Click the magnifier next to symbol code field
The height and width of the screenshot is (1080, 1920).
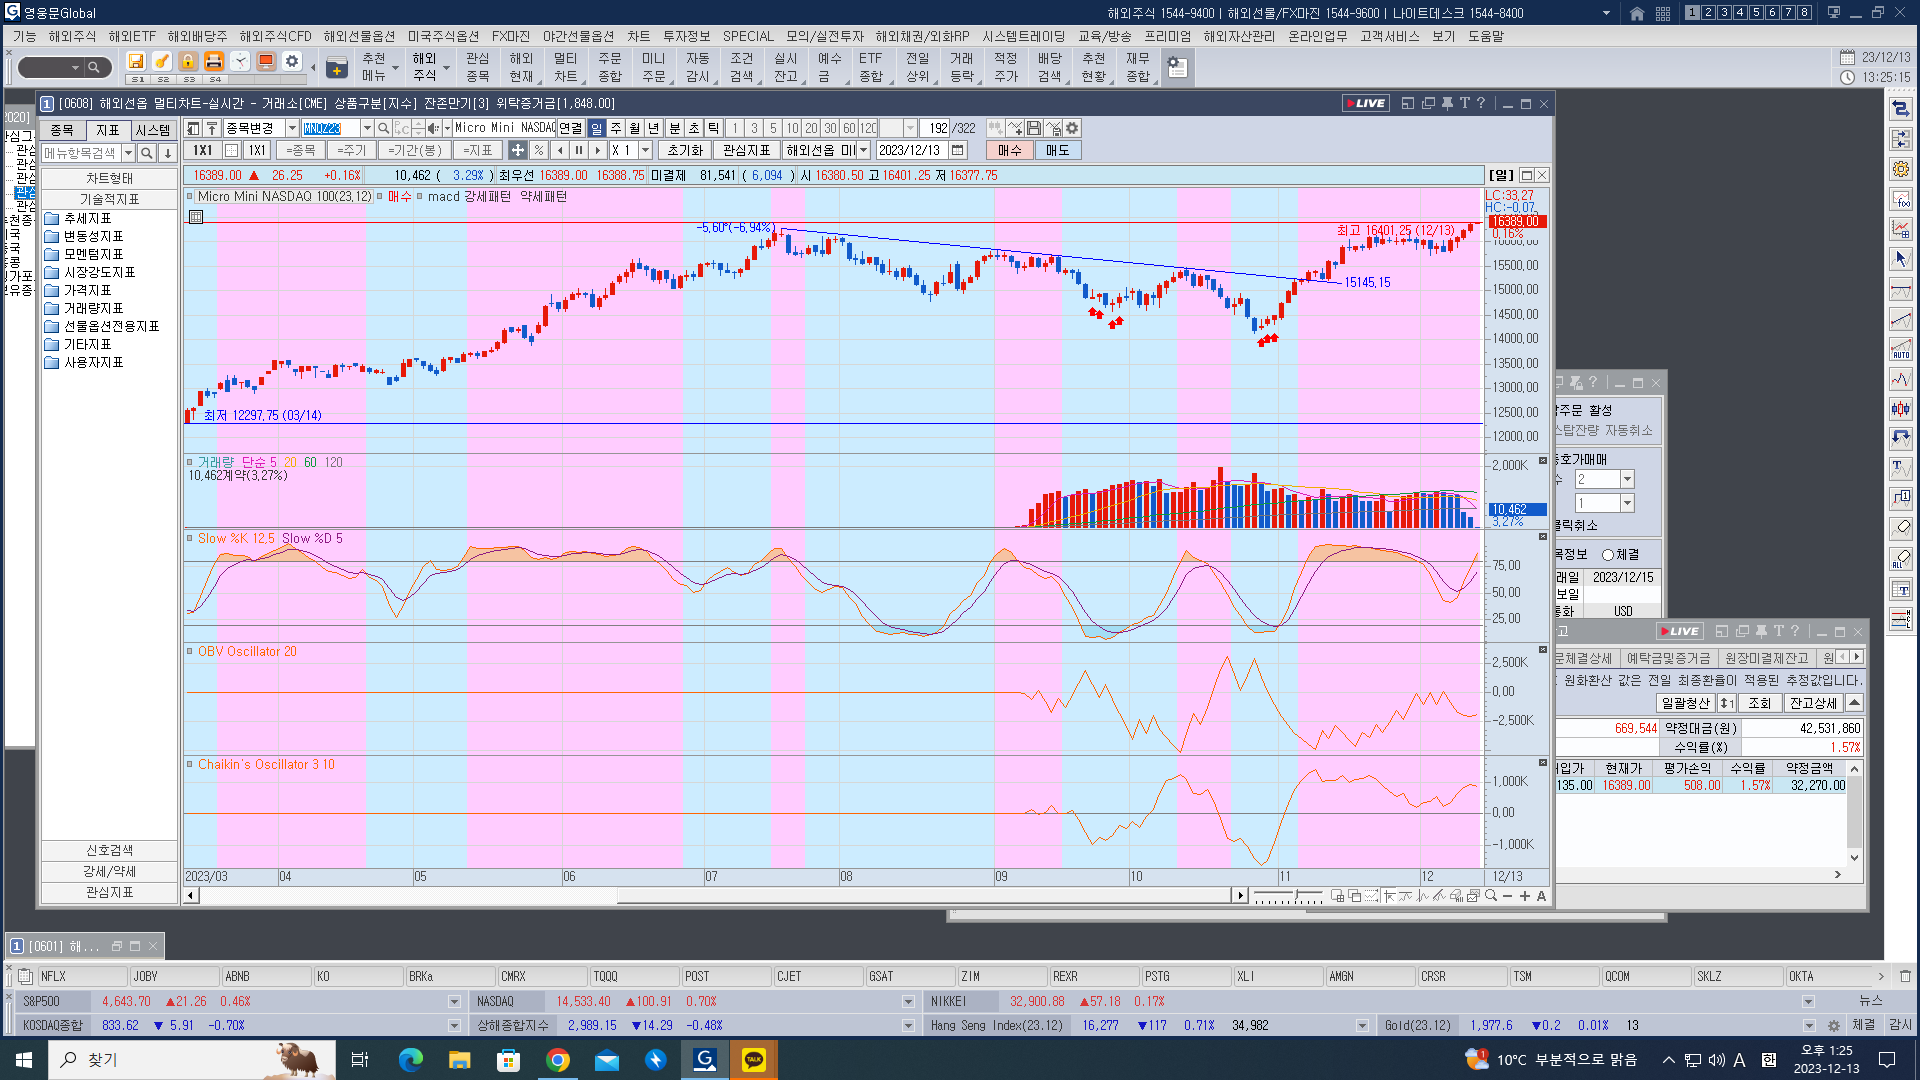383,128
